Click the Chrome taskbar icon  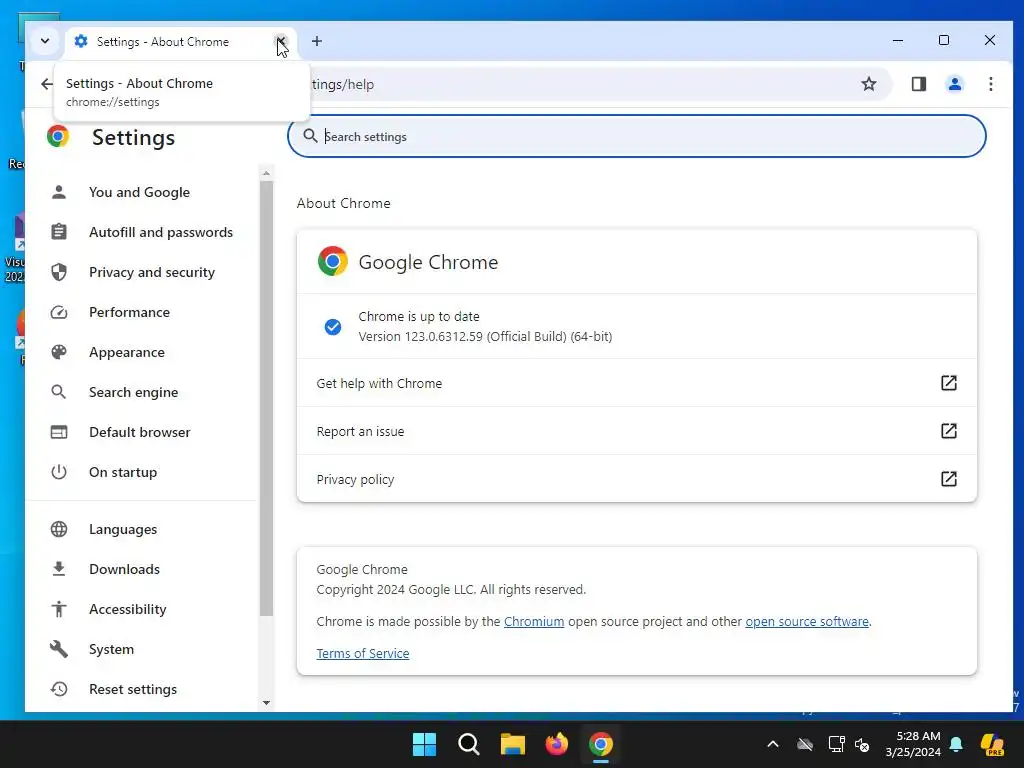(601, 744)
